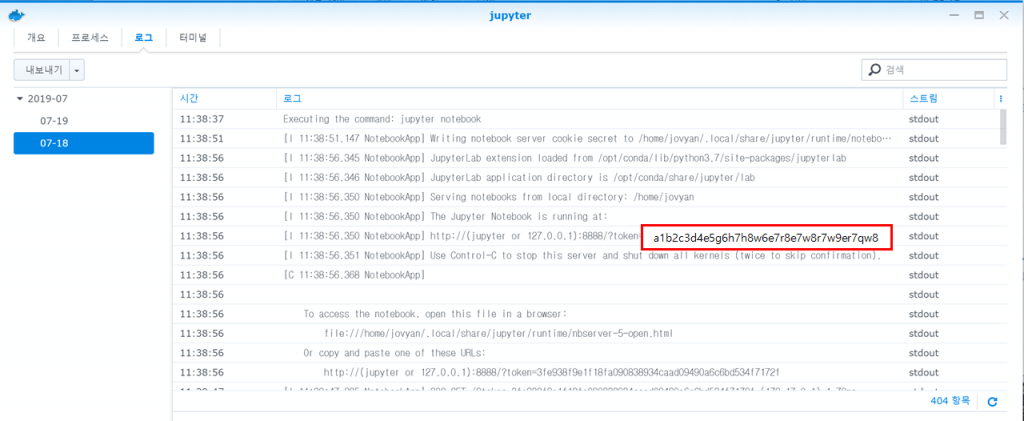Select the 'JupyterLab extension loaded from' row
Image resolution: width=1024 pixels, height=421 pixels.
click(x=586, y=158)
